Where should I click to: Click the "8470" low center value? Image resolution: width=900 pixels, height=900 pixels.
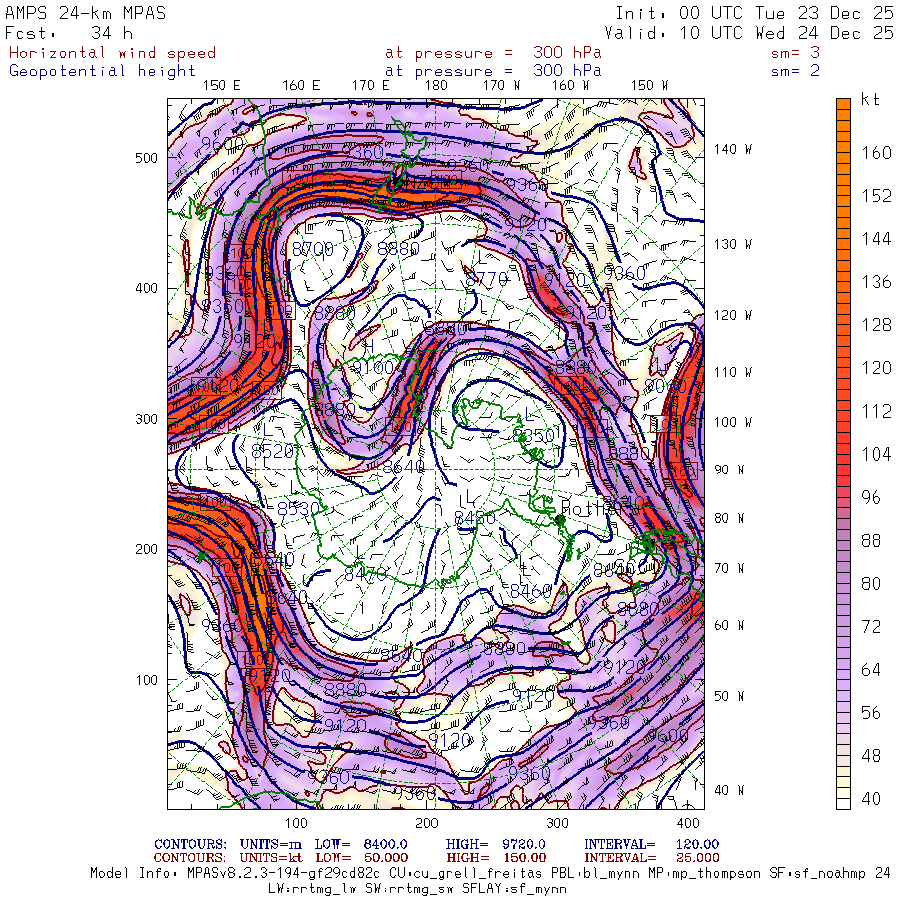365,573
